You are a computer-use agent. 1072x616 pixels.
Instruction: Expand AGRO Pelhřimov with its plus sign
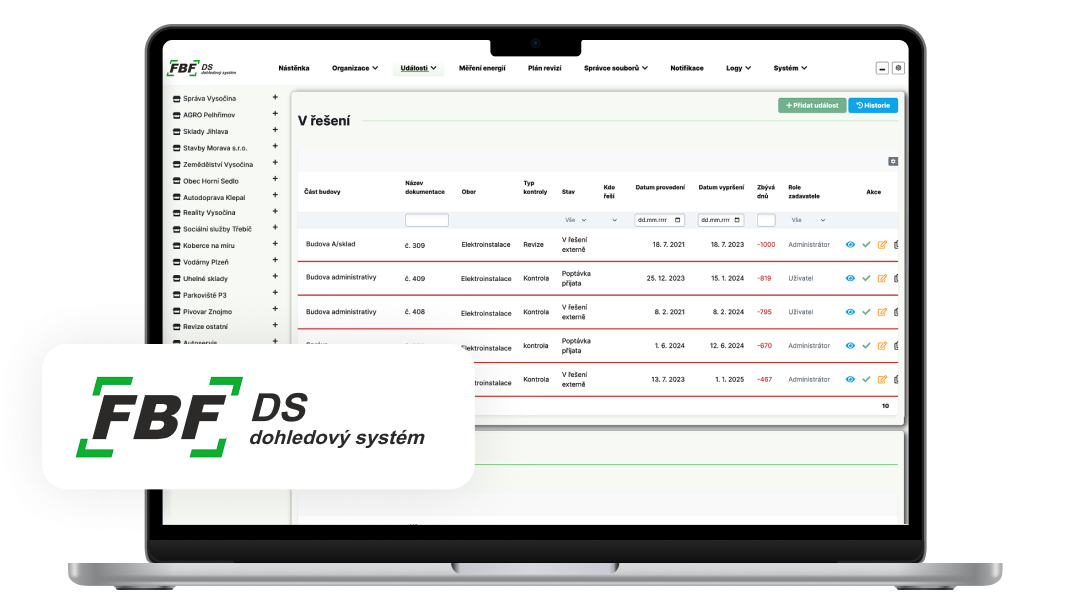(275, 114)
